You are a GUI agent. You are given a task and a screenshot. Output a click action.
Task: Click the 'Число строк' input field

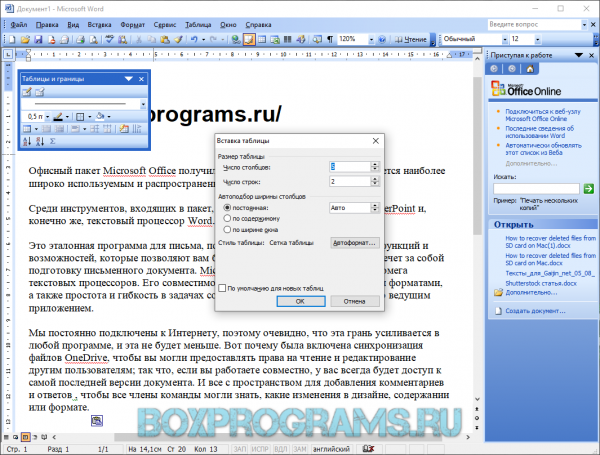click(350, 181)
